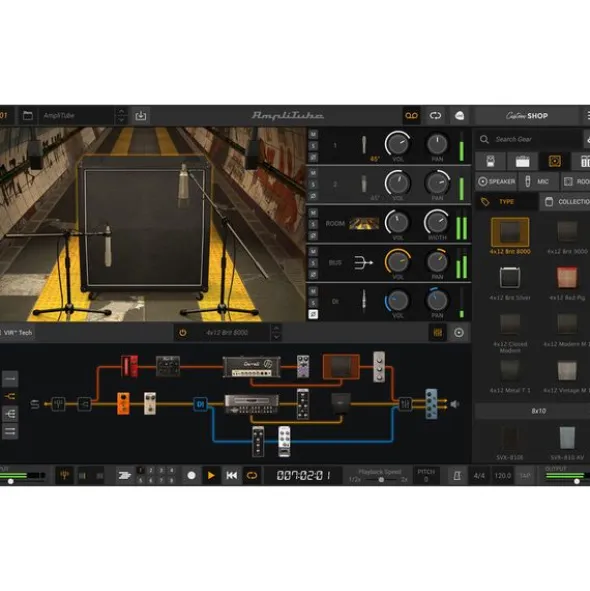Mute mic channel 2
This screenshot has width=590, height=591.
(313, 173)
